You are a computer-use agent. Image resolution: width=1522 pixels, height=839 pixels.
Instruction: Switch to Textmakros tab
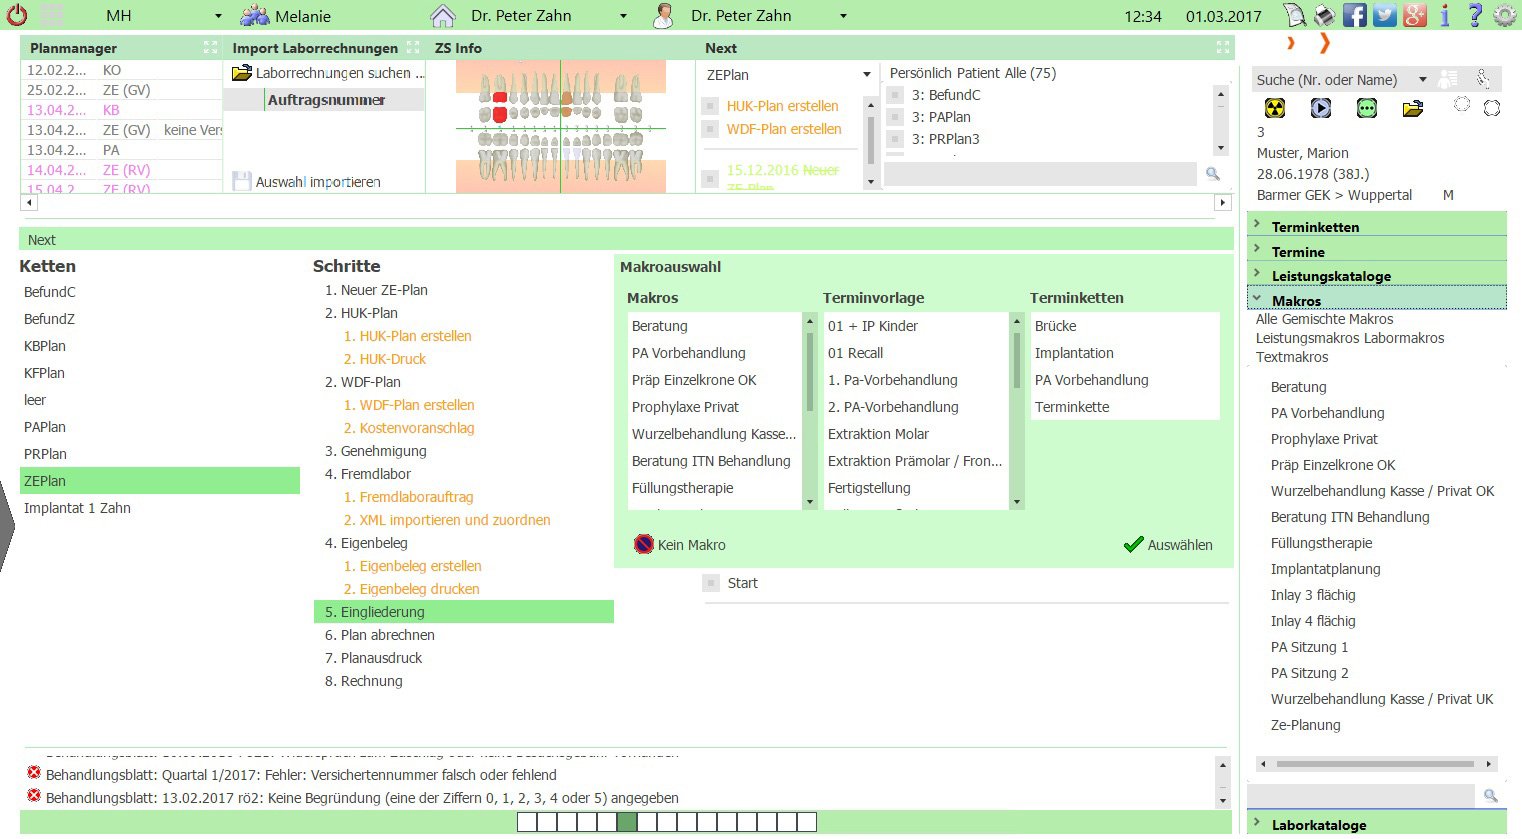coord(1292,357)
